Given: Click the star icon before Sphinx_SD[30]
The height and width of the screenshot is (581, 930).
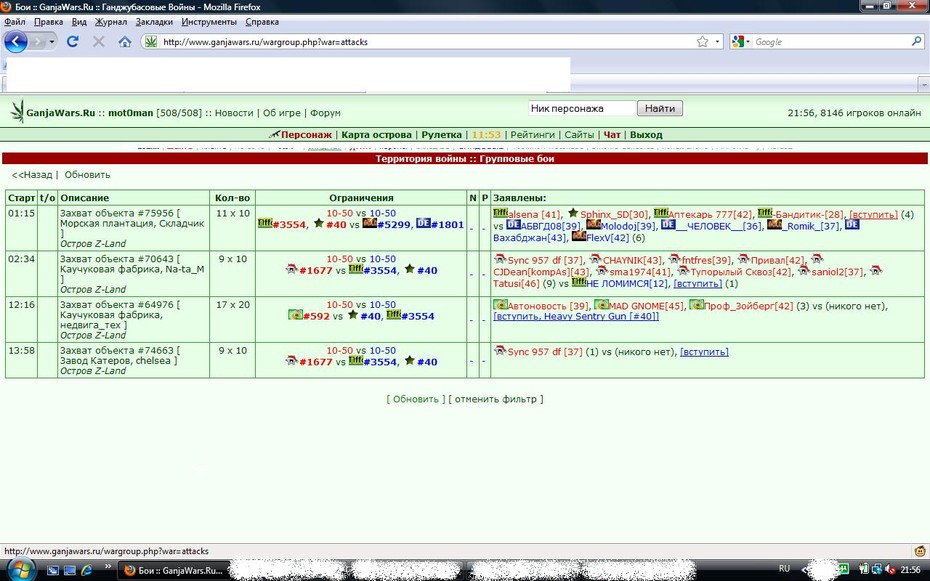Looking at the screenshot, I should [x=572, y=213].
